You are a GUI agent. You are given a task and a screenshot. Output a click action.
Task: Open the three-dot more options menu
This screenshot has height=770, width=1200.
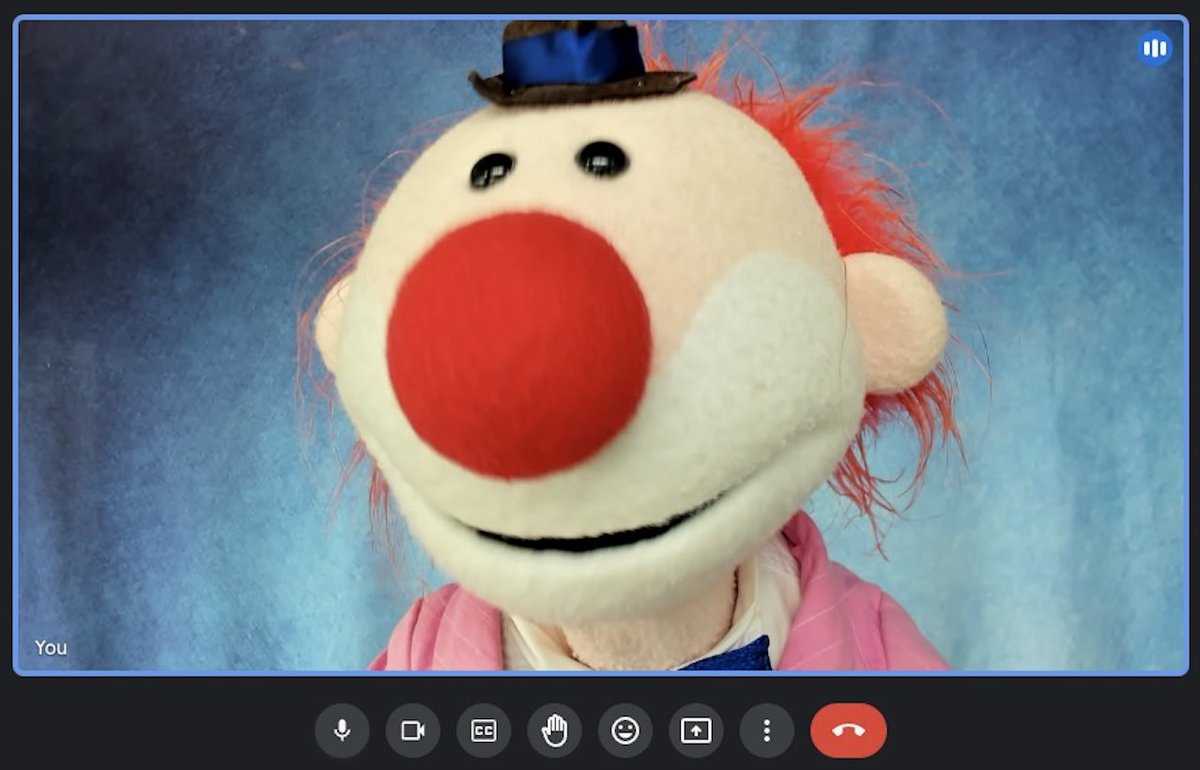click(x=765, y=730)
